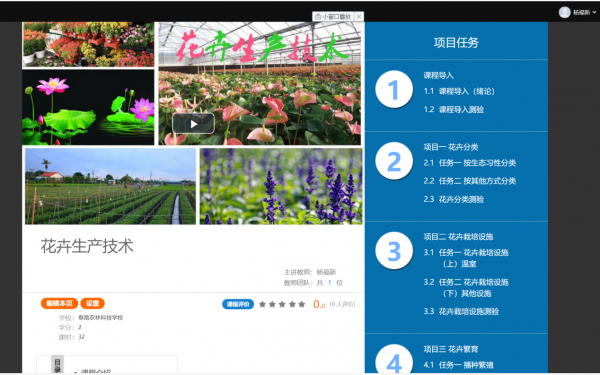Select the 项目二 花卉栽培设施 heading
This screenshot has height=375, width=600.
(x=458, y=236)
